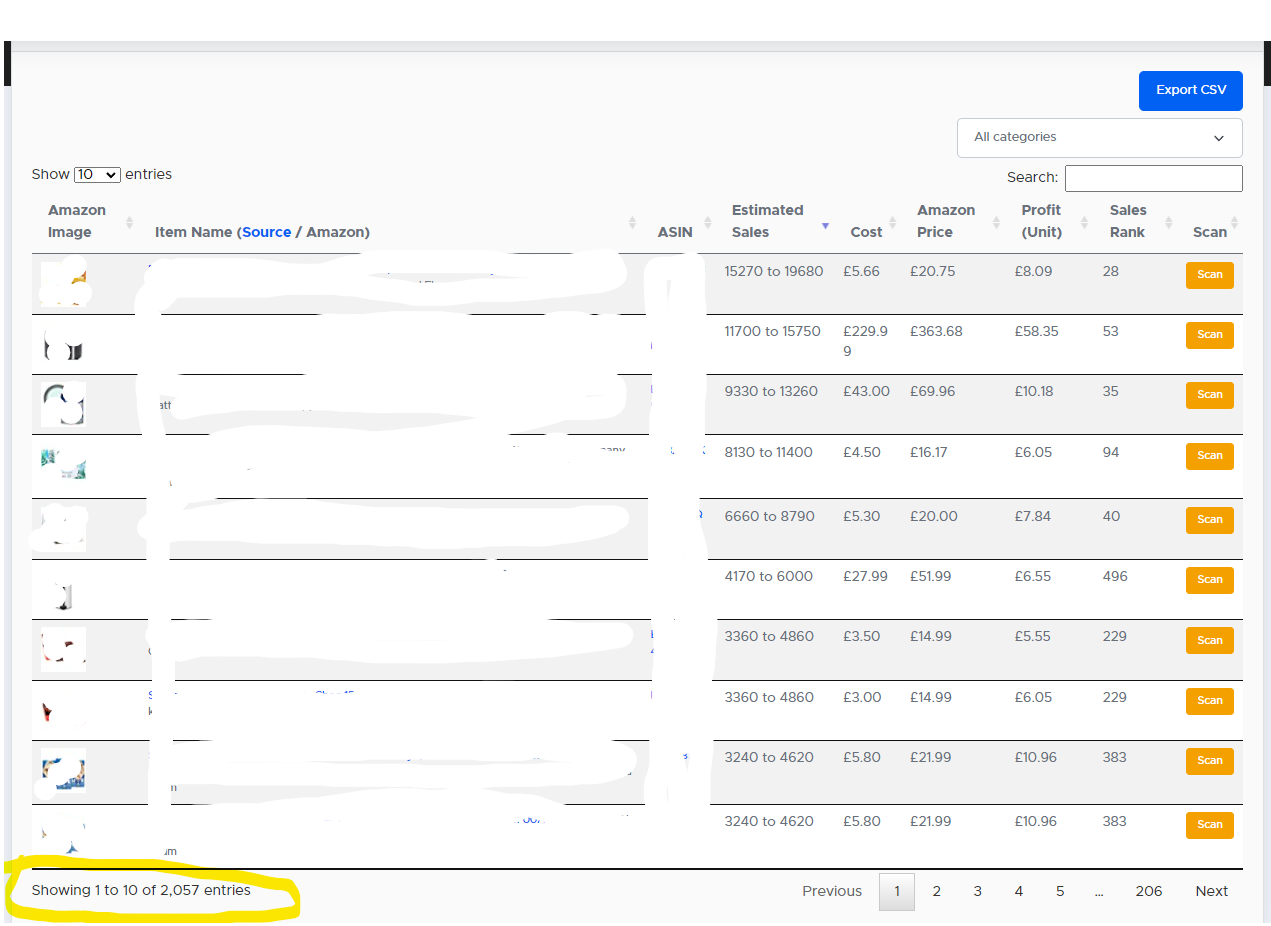Click the Export CSV button
The image size is (1271, 926).
point(1190,90)
